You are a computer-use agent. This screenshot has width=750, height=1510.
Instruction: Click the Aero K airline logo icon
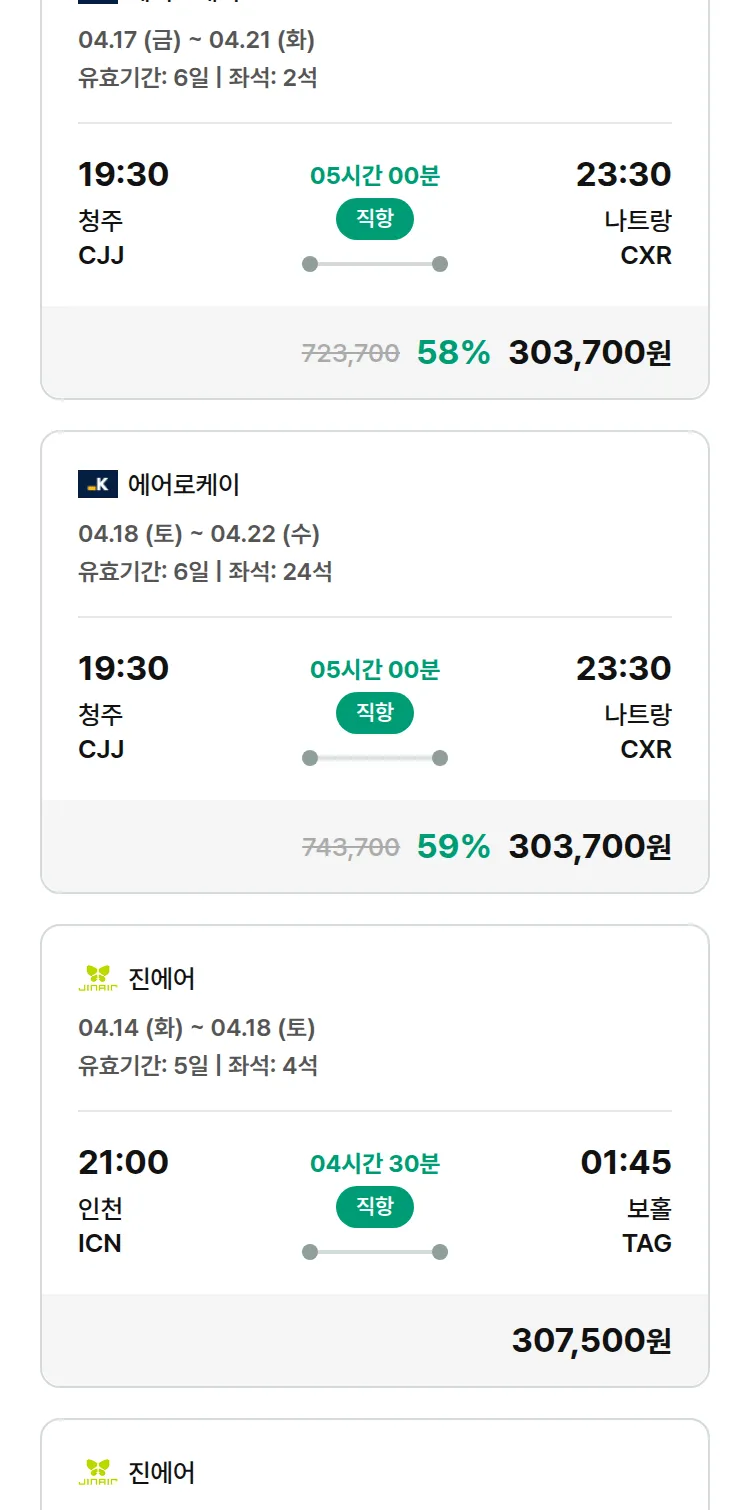[x=98, y=485]
